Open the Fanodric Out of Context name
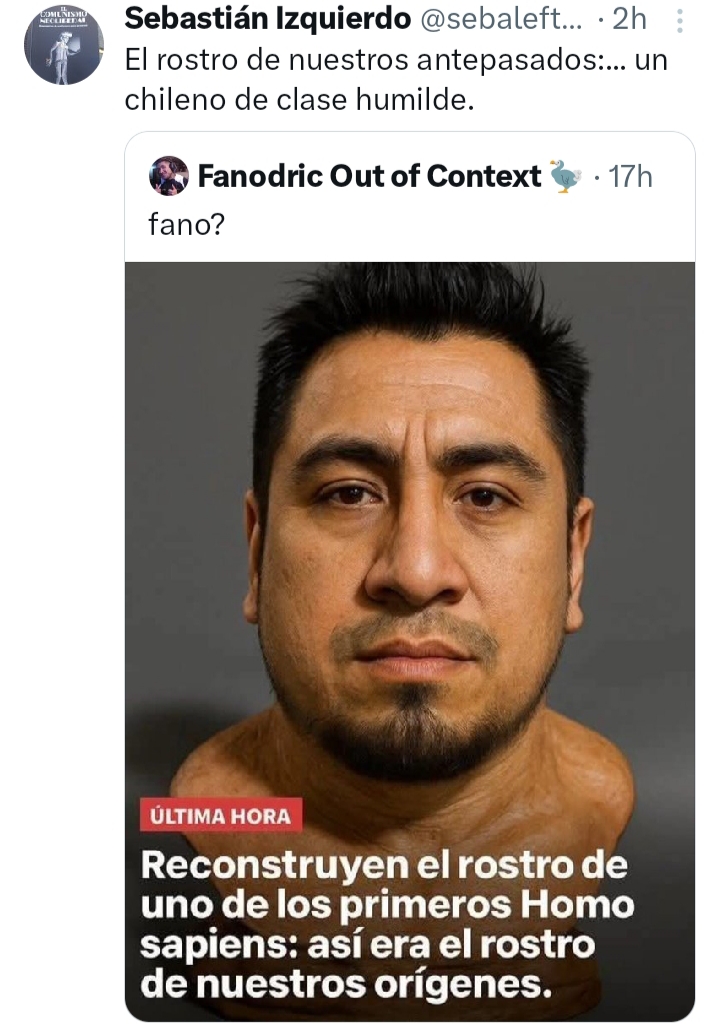Screen dimensions: 720x1029 pyautogui.click(x=370, y=176)
